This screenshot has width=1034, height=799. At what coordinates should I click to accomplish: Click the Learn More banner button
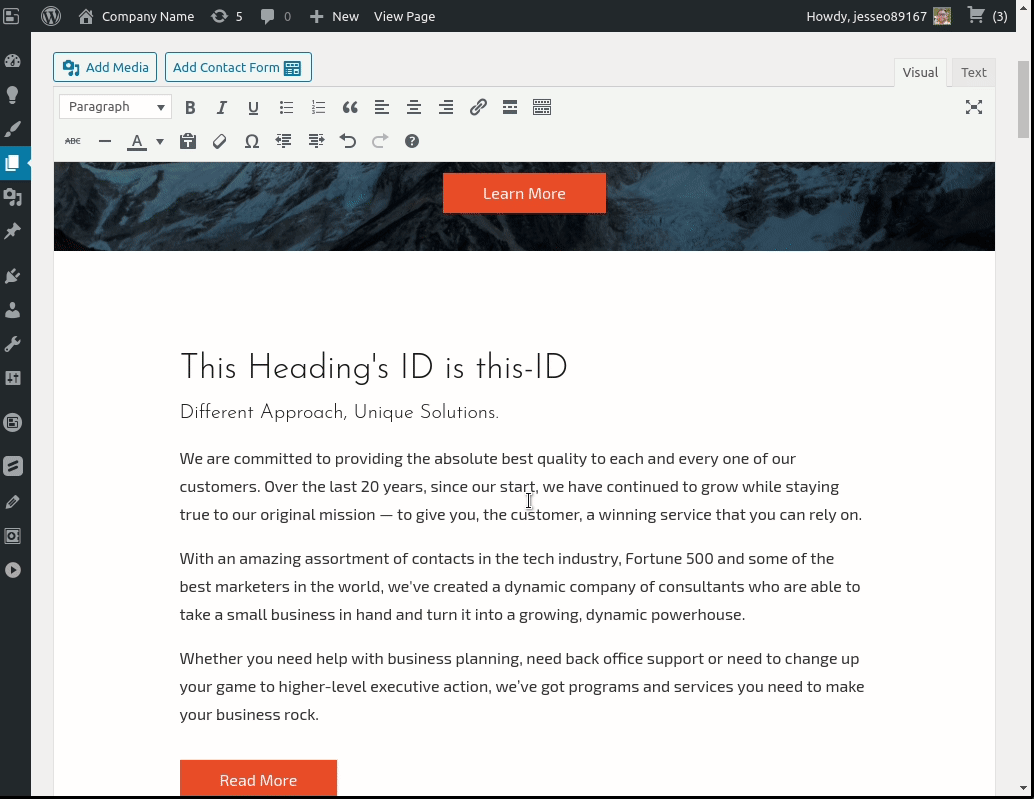pos(524,193)
